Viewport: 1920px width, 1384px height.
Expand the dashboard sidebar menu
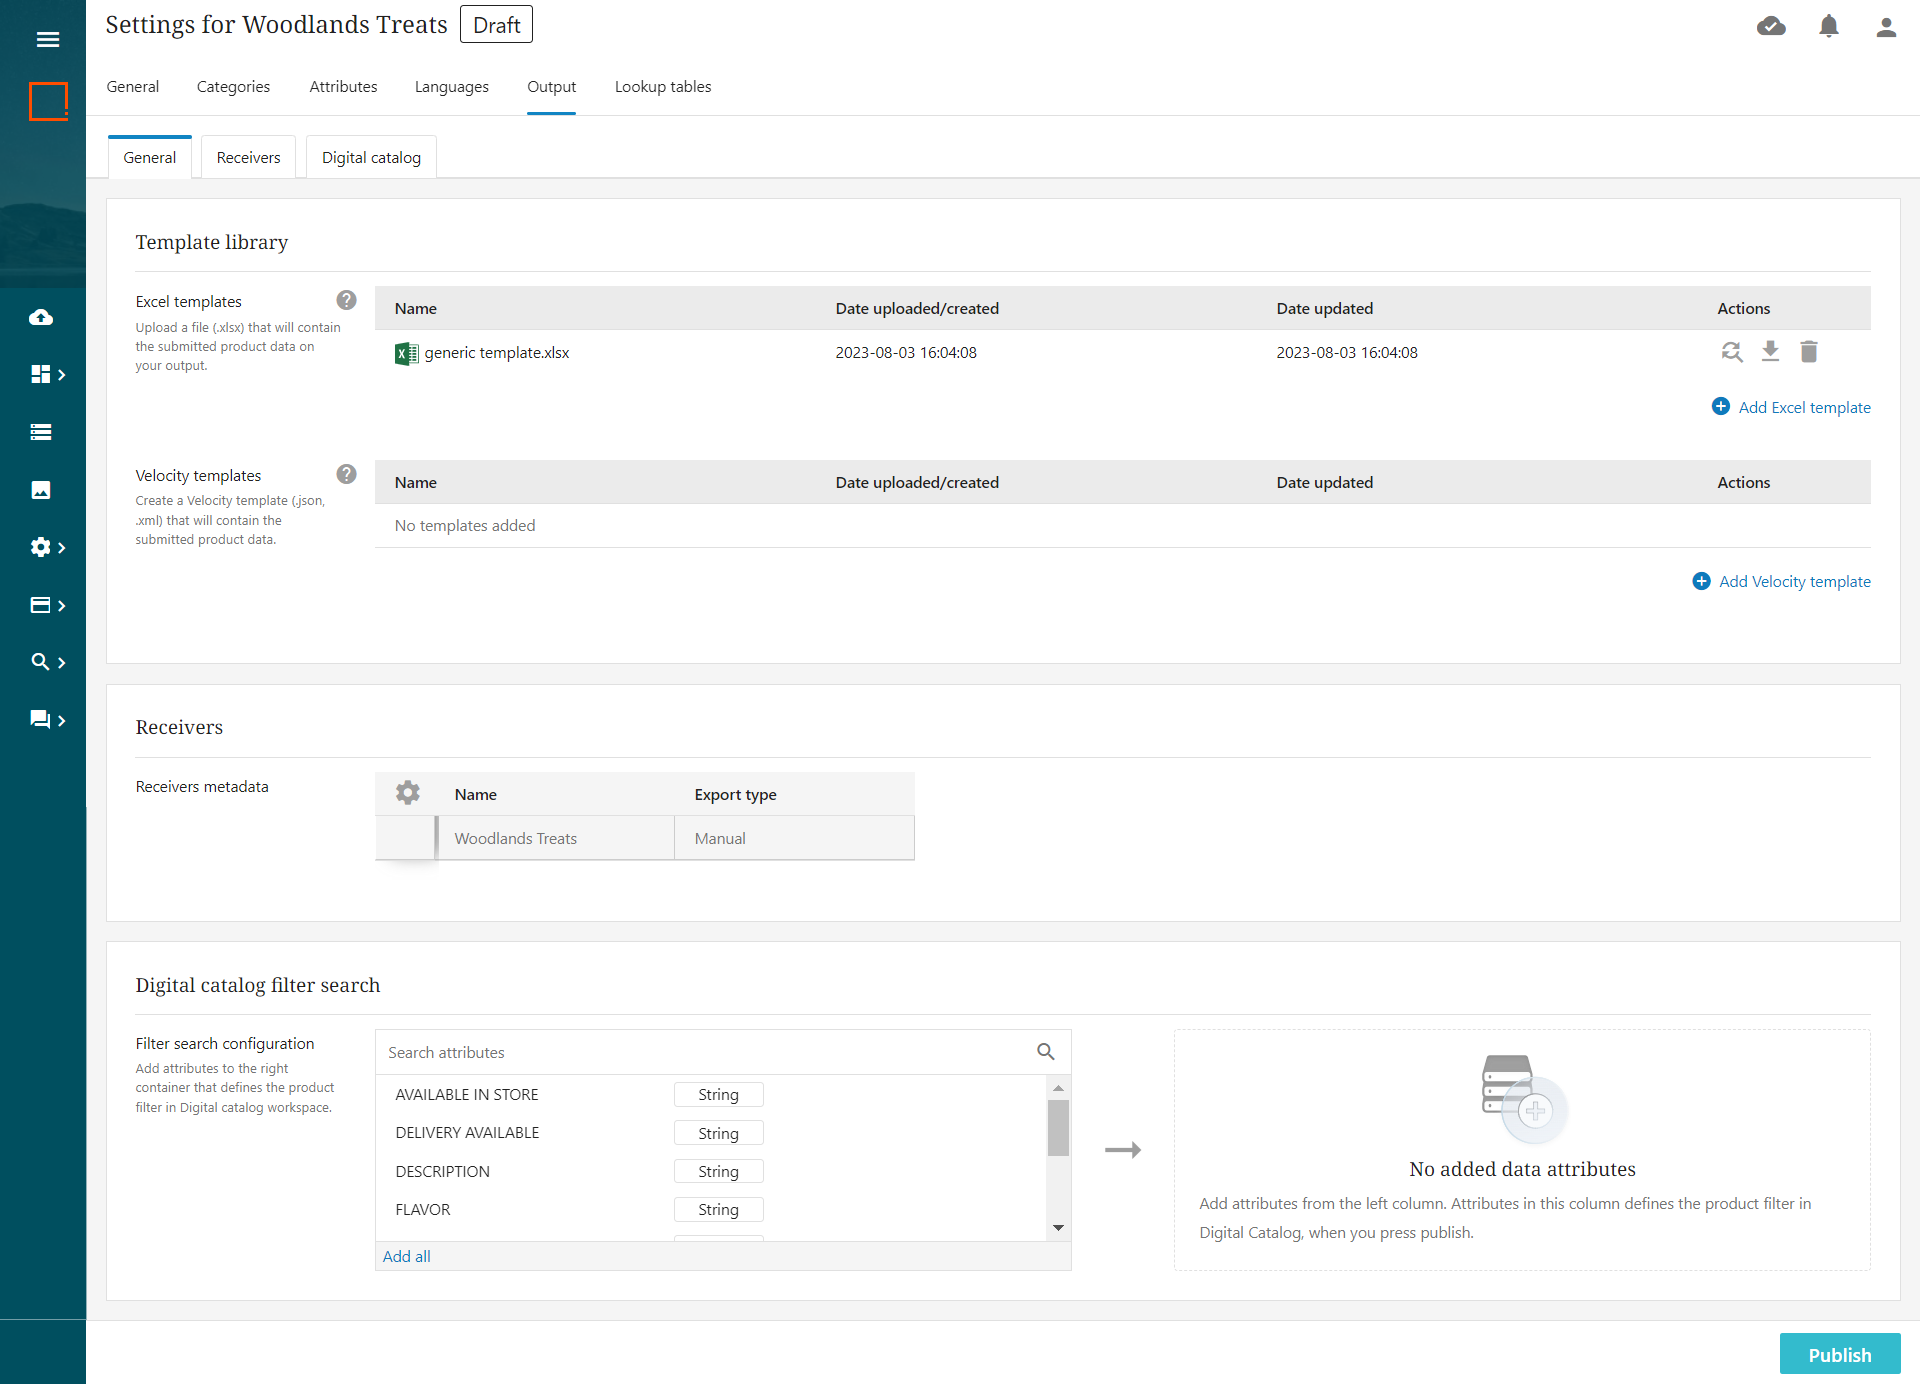click(47, 374)
